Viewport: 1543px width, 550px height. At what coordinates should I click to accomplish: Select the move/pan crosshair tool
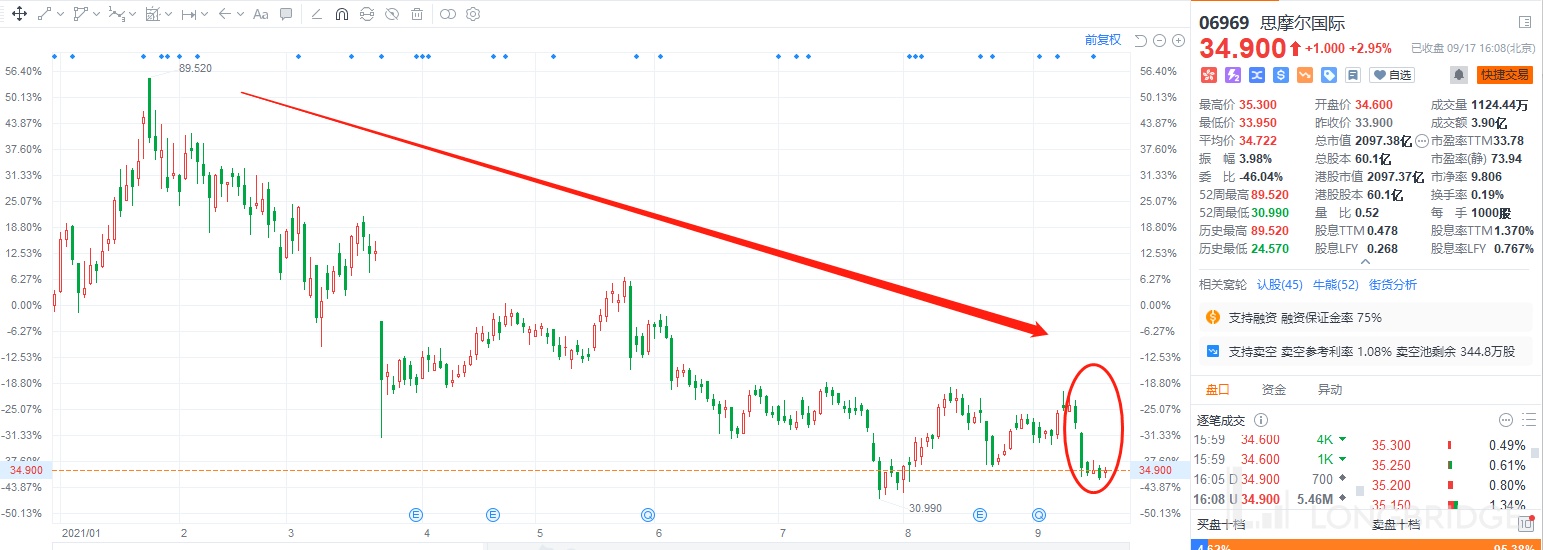(x=18, y=15)
